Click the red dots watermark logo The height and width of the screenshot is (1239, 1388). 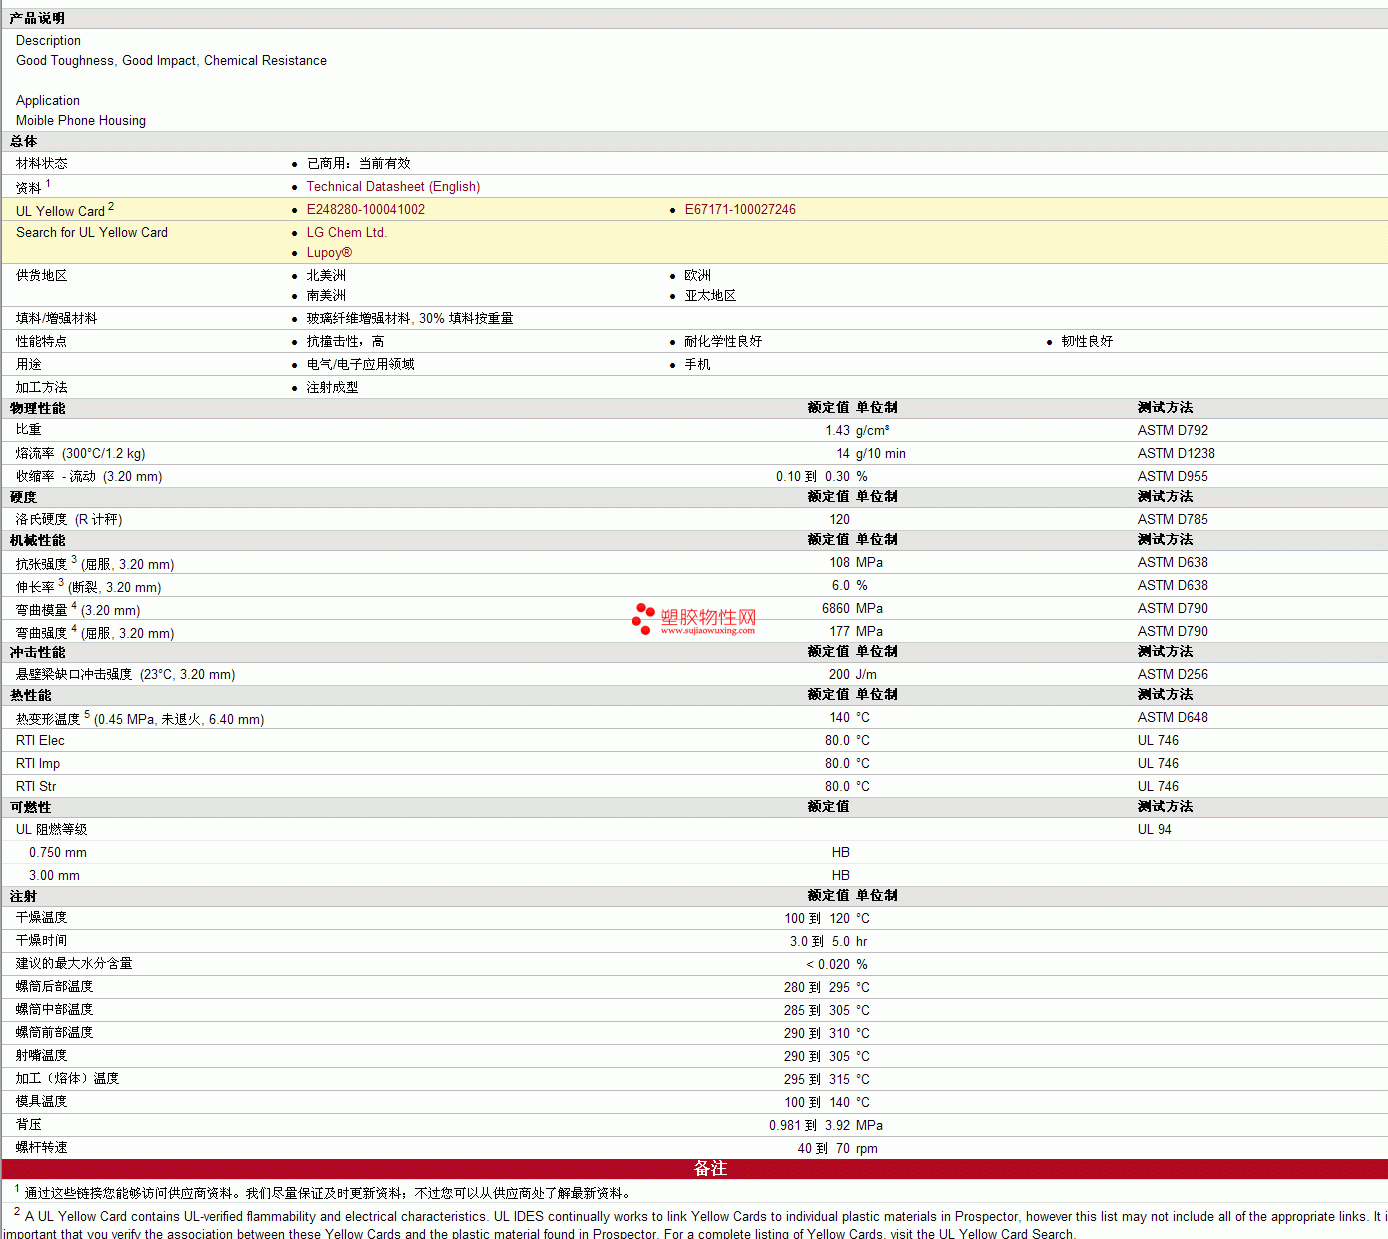[643, 619]
